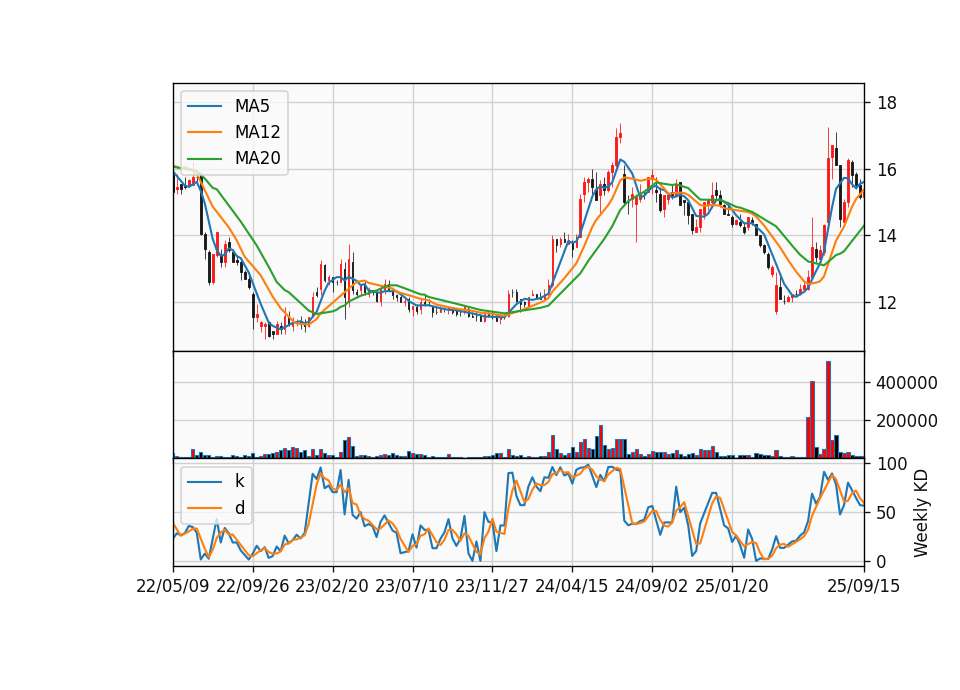Viewport: 960px width, 690px height.
Task: Click the volume axis value 400000
Action: (x=907, y=383)
